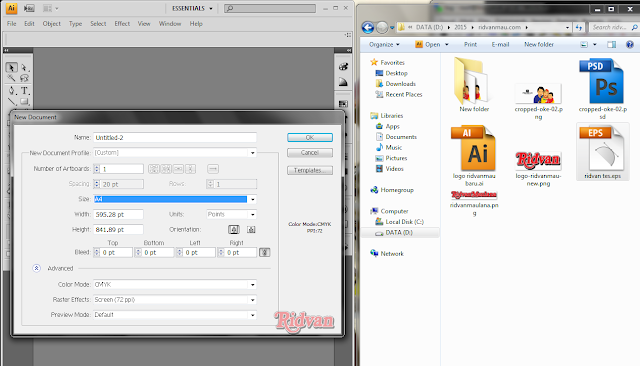Click the Height field showing 841.89 pt

pyautogui.click(x=118, y=230)
